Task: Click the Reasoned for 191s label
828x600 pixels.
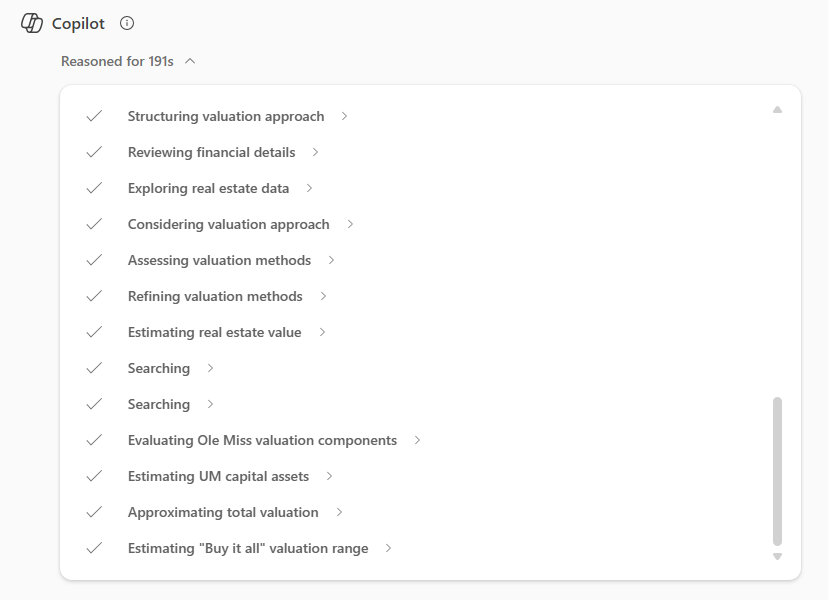Action: [117, 61]
